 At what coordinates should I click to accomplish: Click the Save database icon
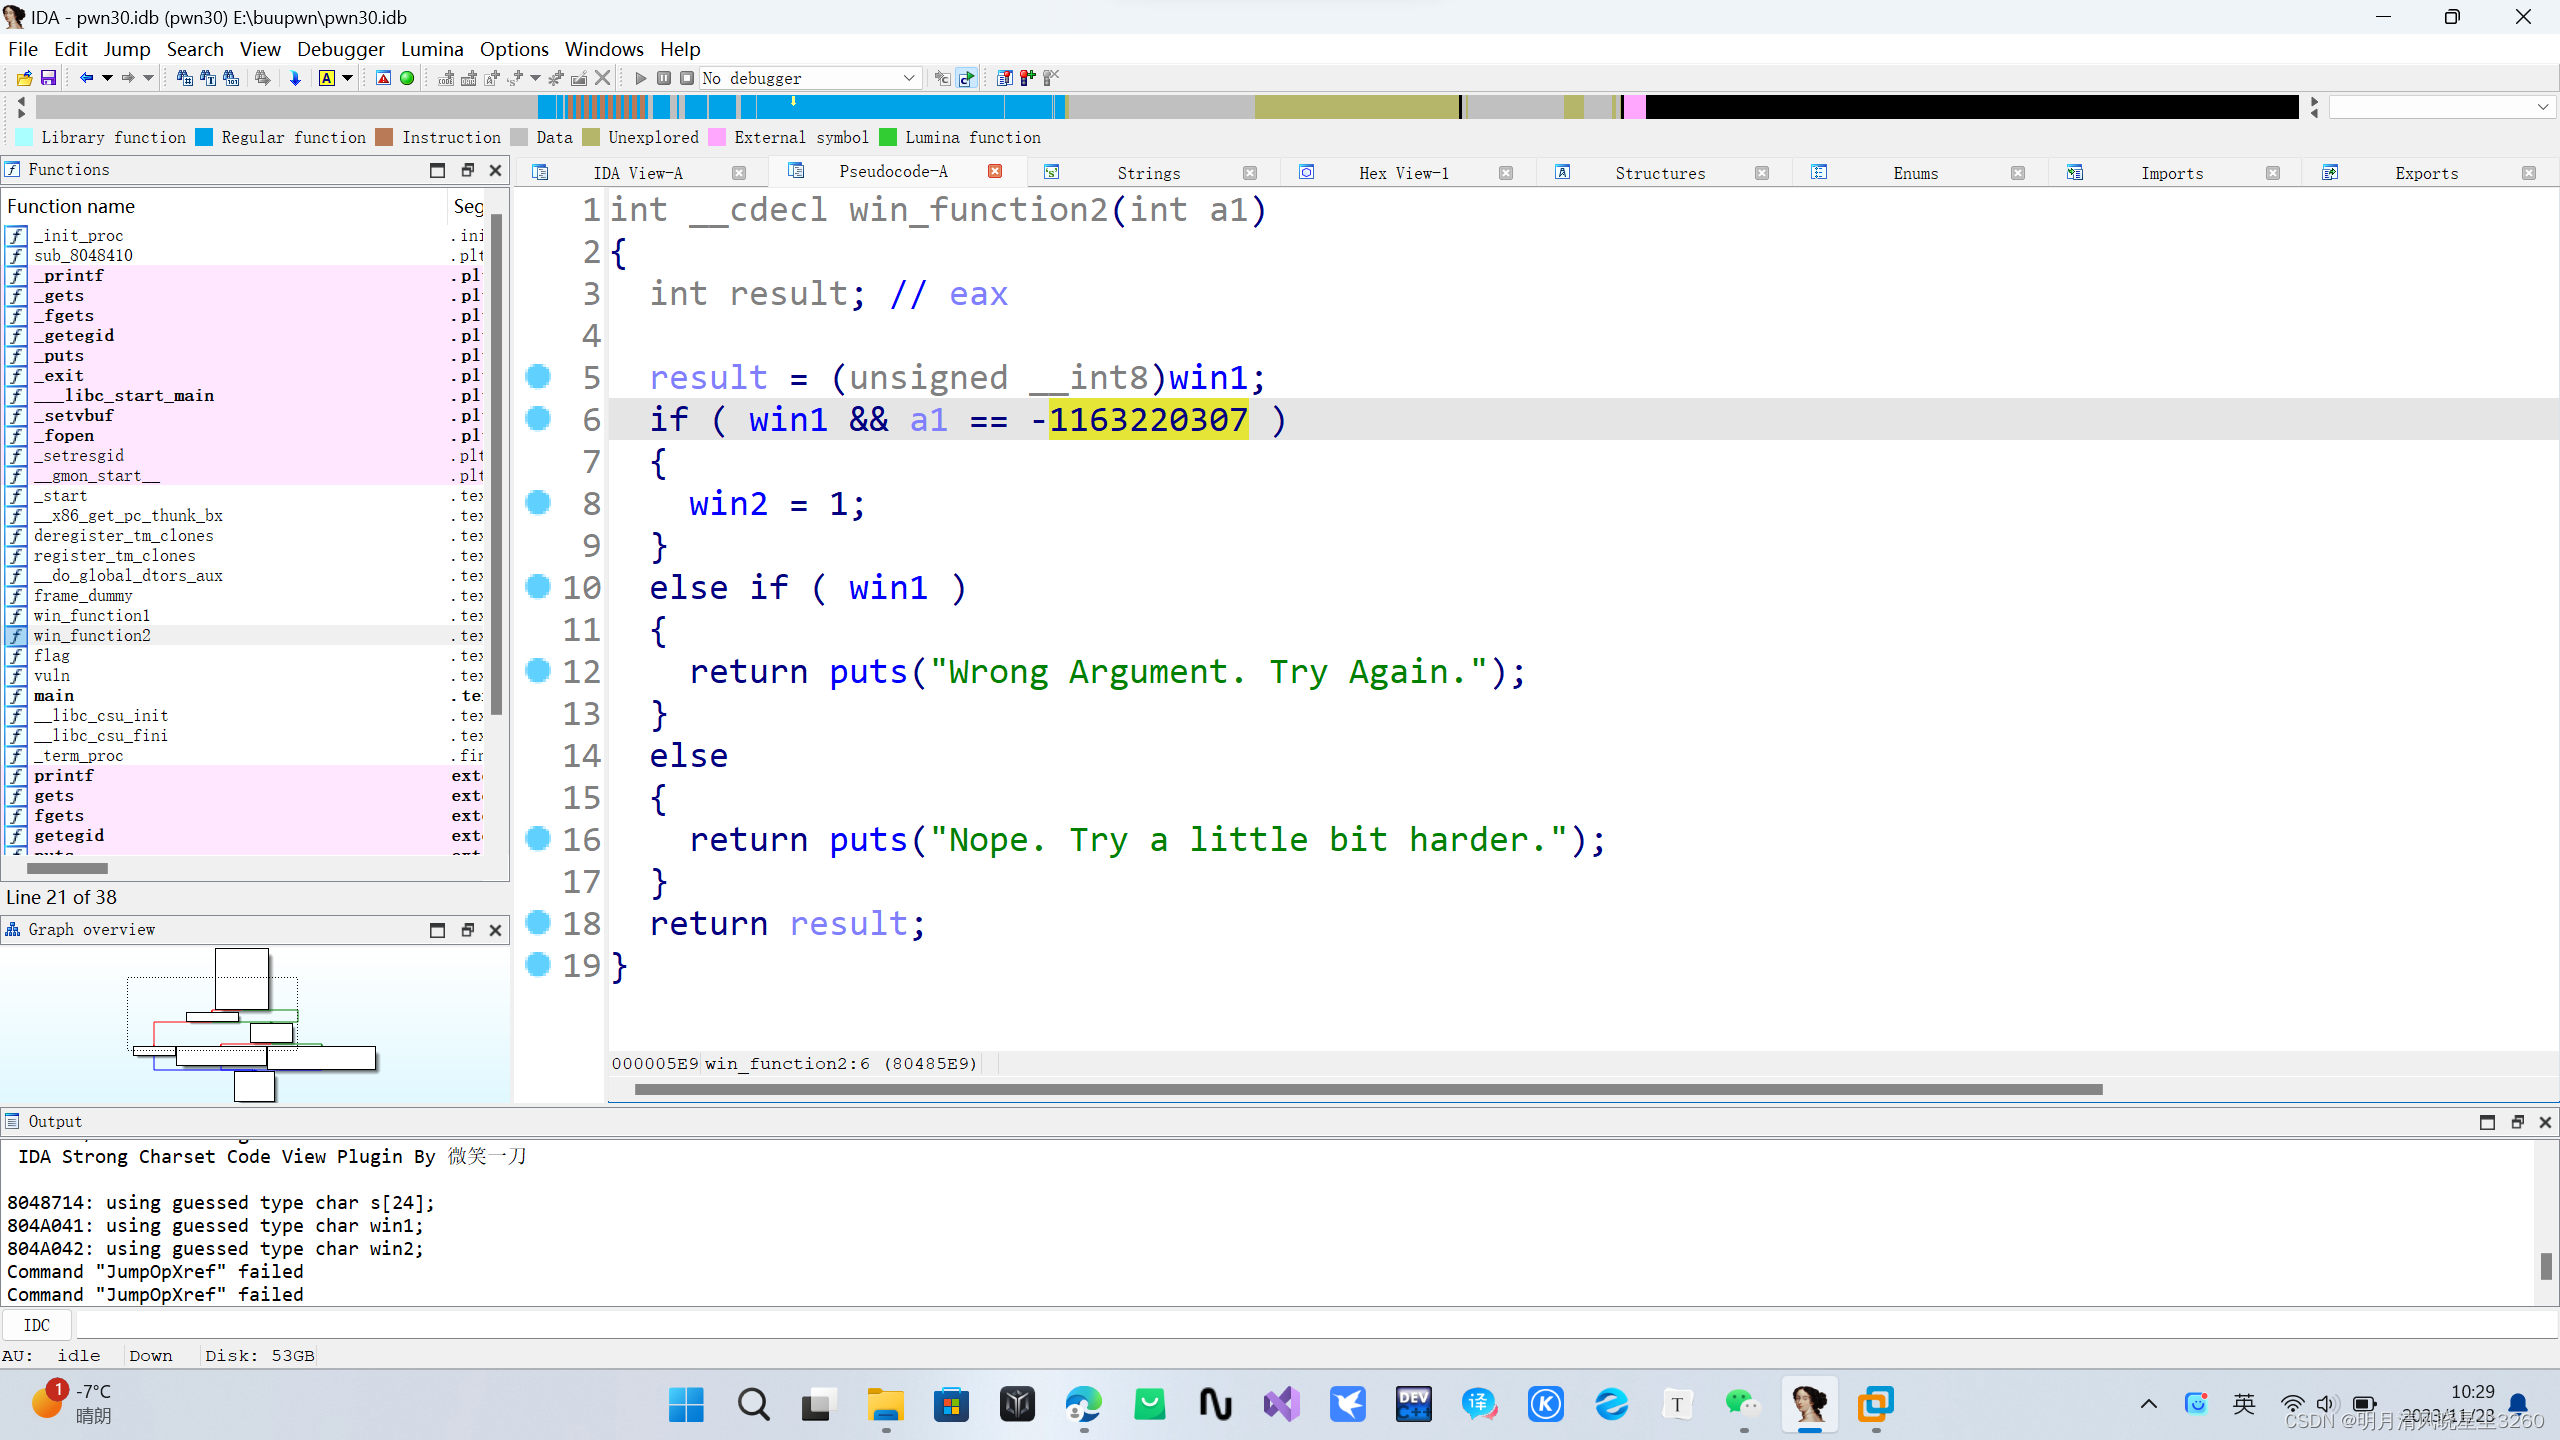(x=48, y=78)
